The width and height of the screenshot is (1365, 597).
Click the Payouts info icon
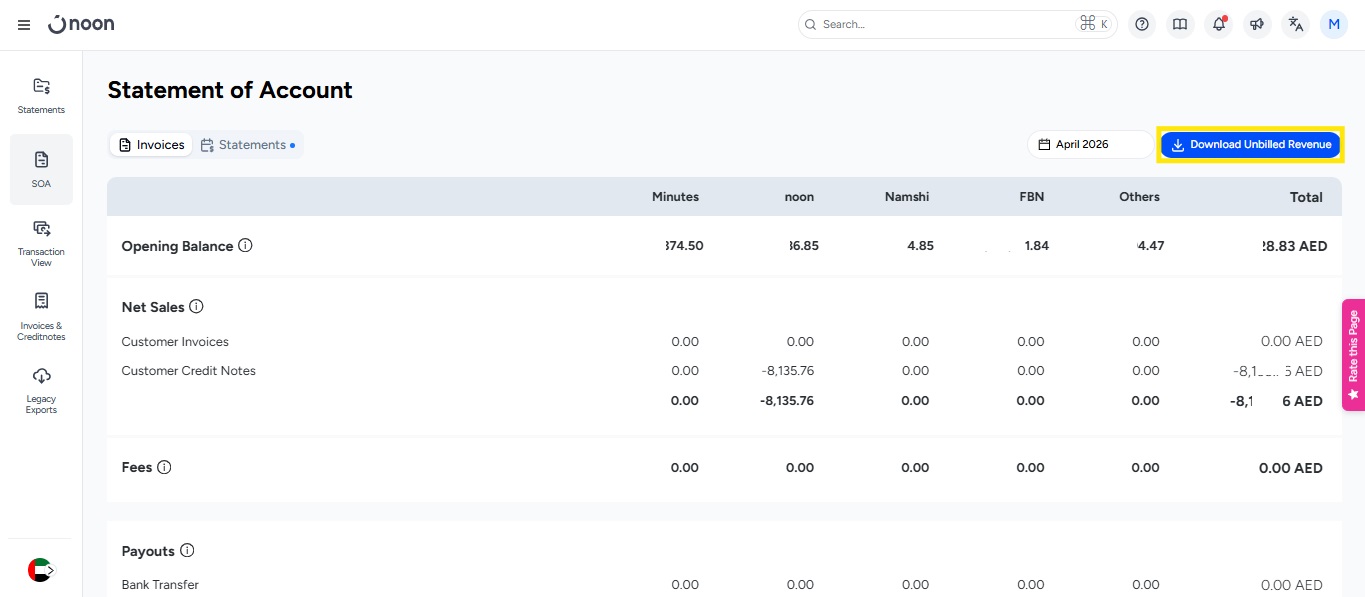click(187, 551)
